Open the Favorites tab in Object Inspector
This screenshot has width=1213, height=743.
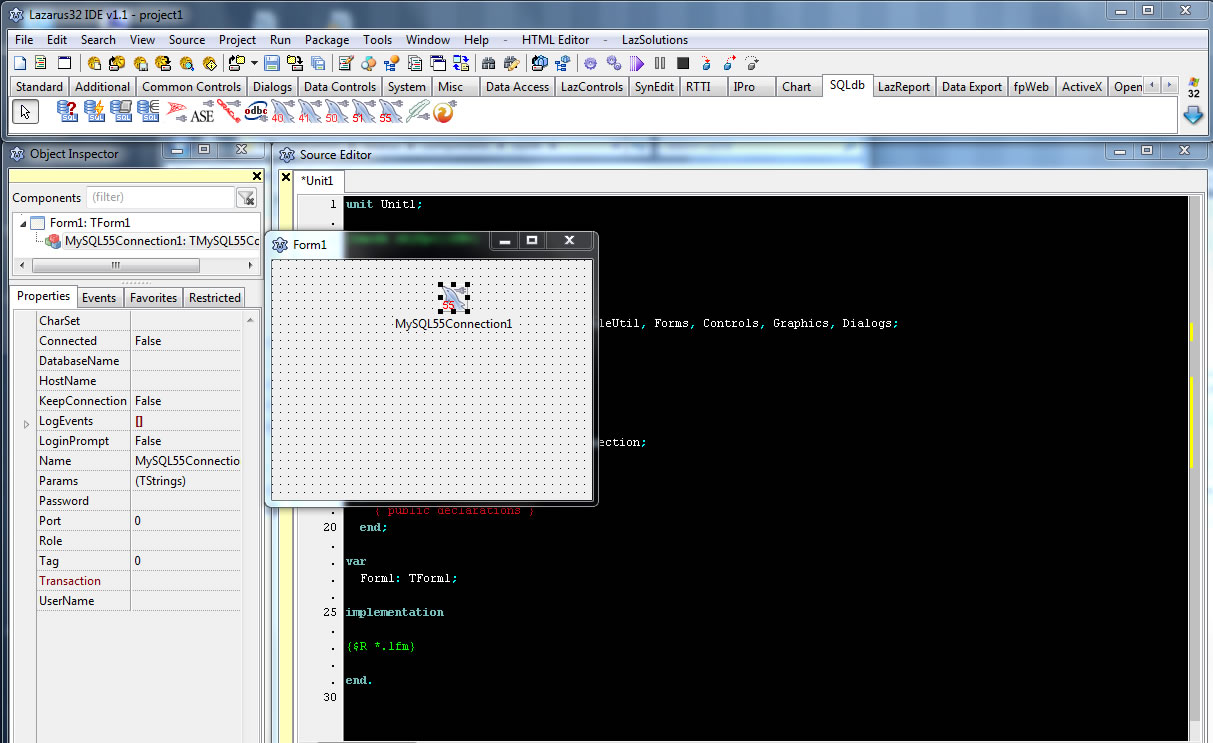[x=153, y=297]
